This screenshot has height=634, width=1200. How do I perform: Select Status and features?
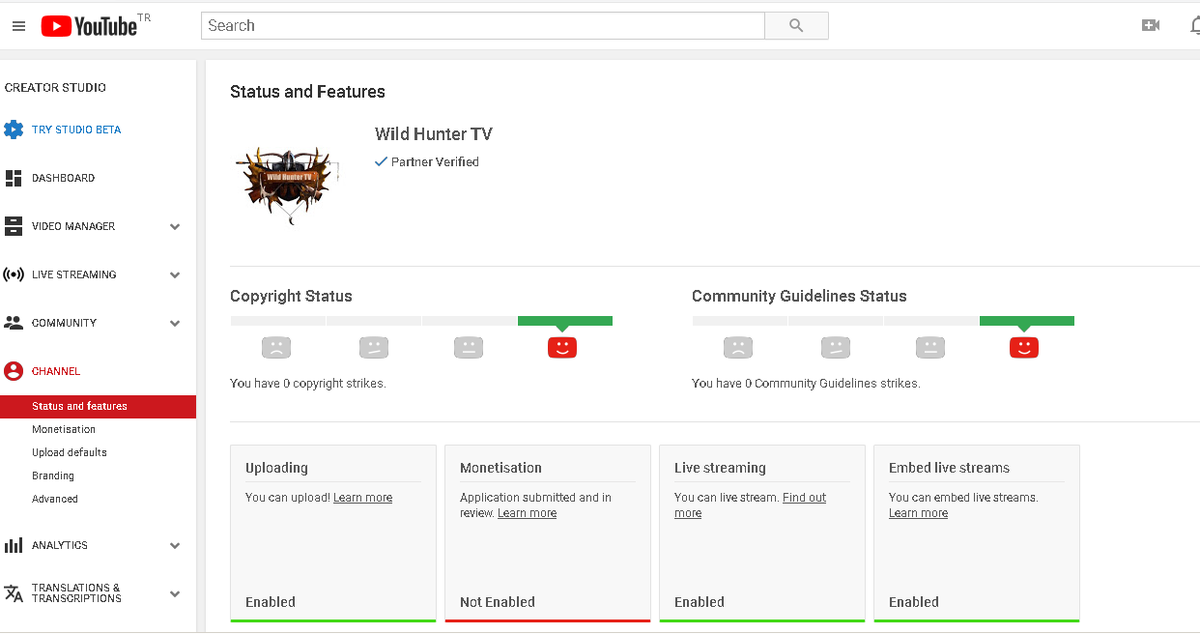tap(98, 406)
